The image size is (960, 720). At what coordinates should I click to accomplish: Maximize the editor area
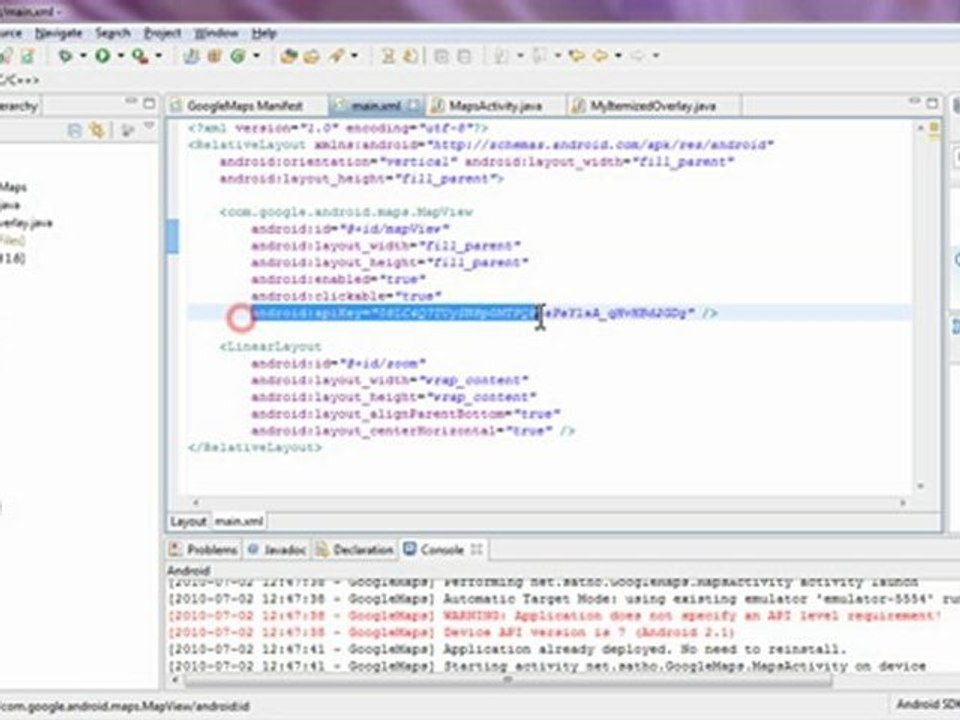coord(932,103)
